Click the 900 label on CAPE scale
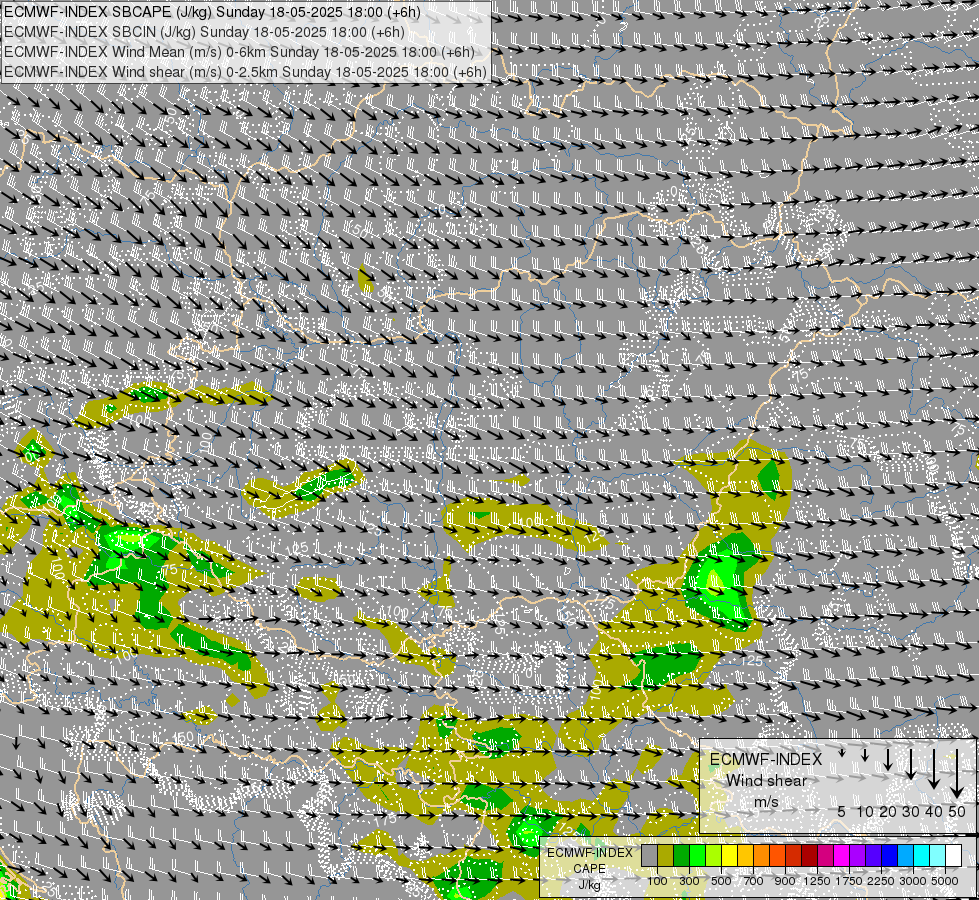 tap(785, 881)
